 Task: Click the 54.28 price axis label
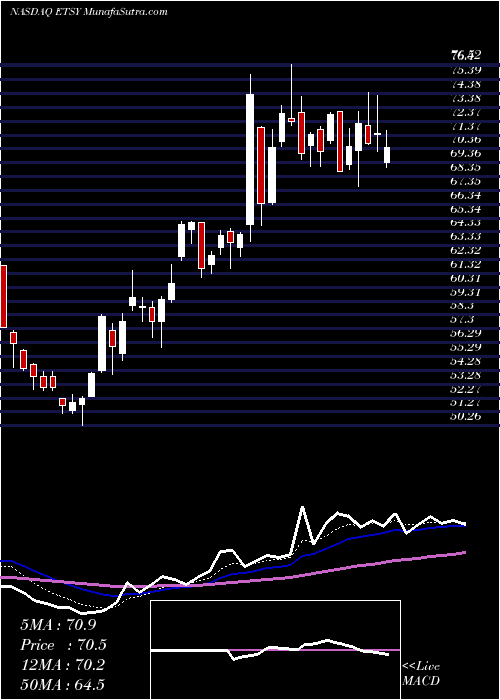(466, 361)
